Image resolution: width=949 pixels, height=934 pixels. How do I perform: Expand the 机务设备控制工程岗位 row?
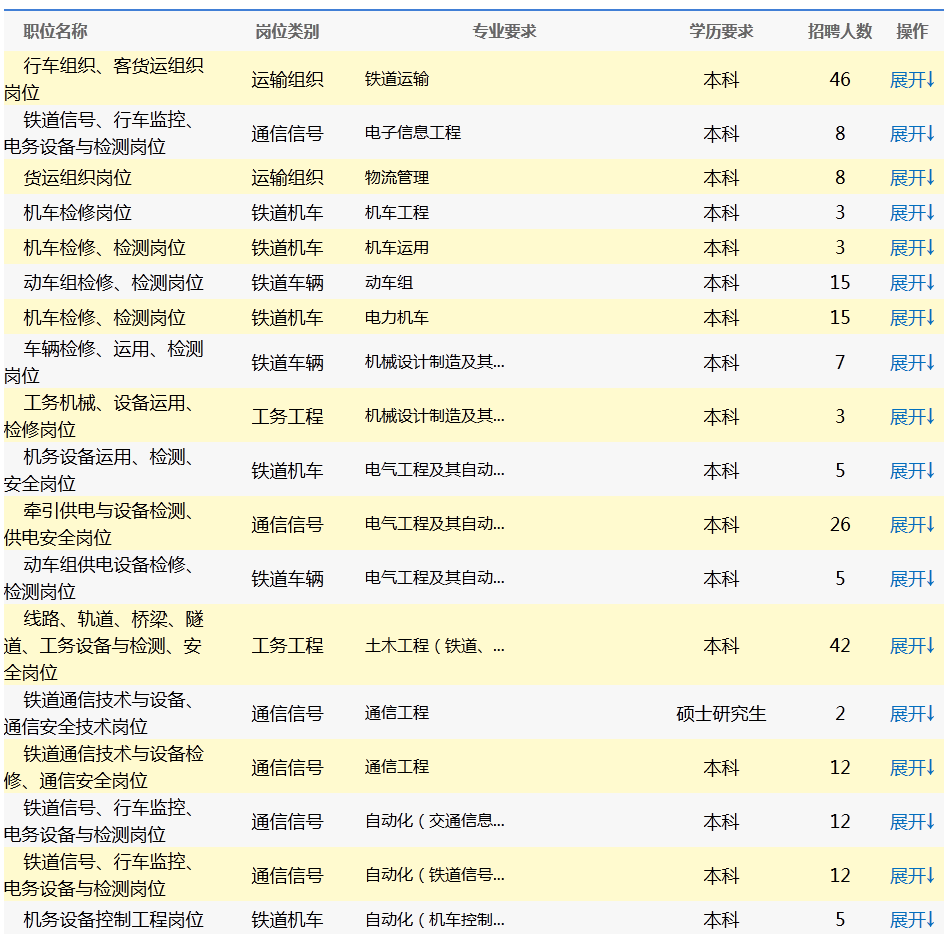911,919
